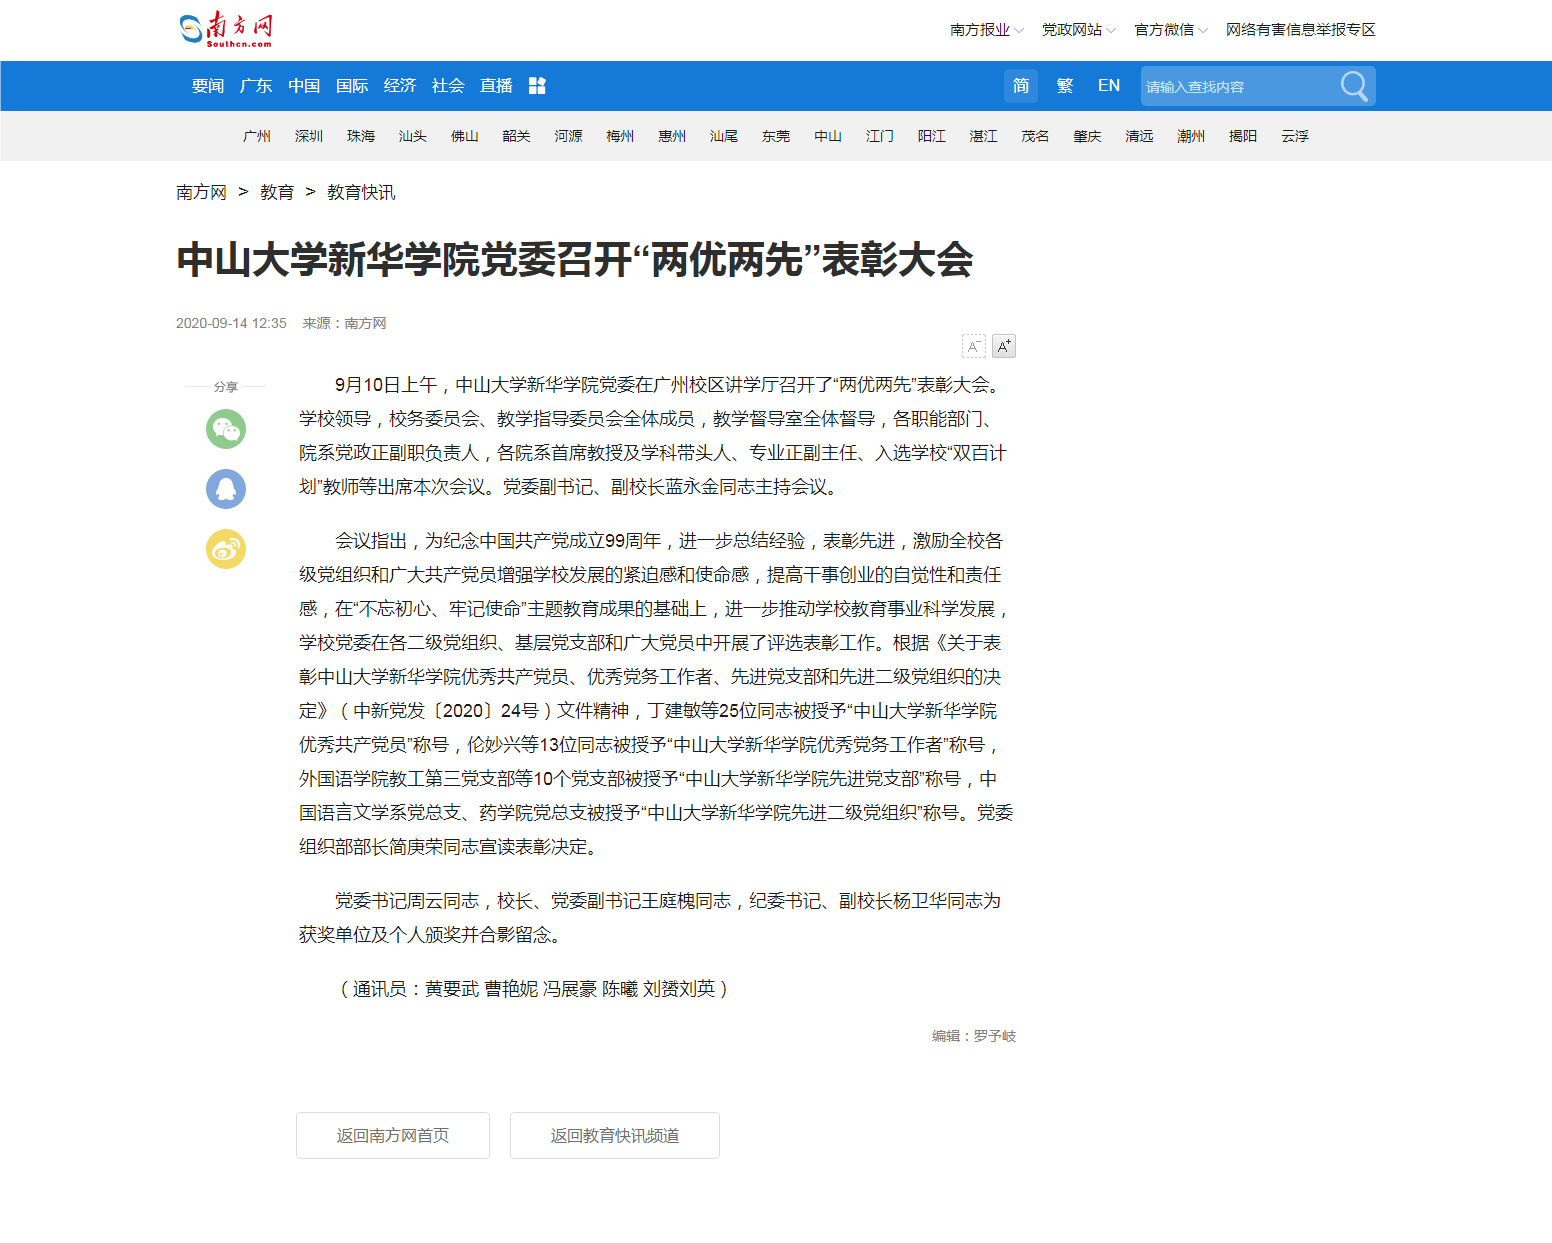Screen dimensions: 1552x1243
Task: Decrease font size with A- icon
Action: click(x=973, y=346)
